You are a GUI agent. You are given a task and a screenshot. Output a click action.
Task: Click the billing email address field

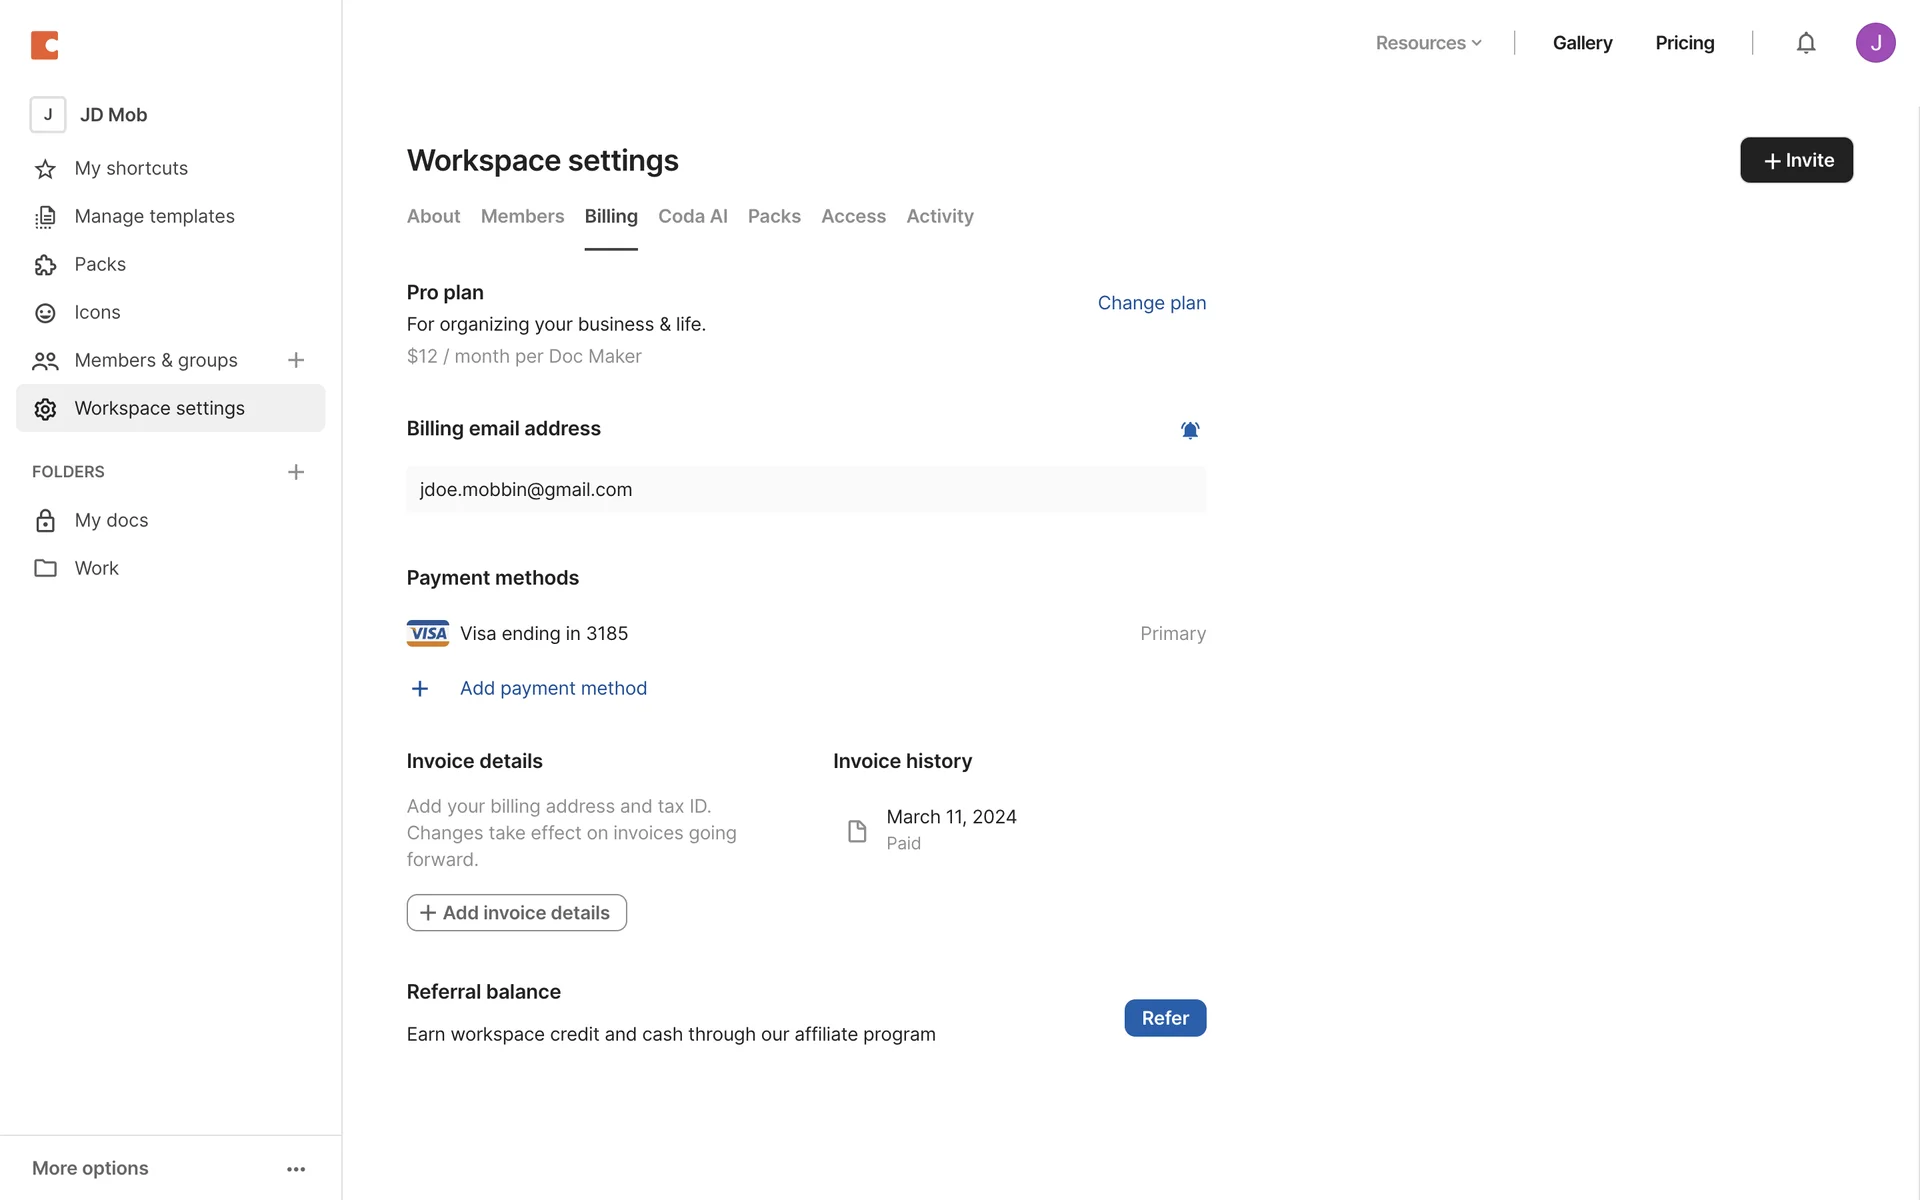pyautogui.click(x=805, y=490)
